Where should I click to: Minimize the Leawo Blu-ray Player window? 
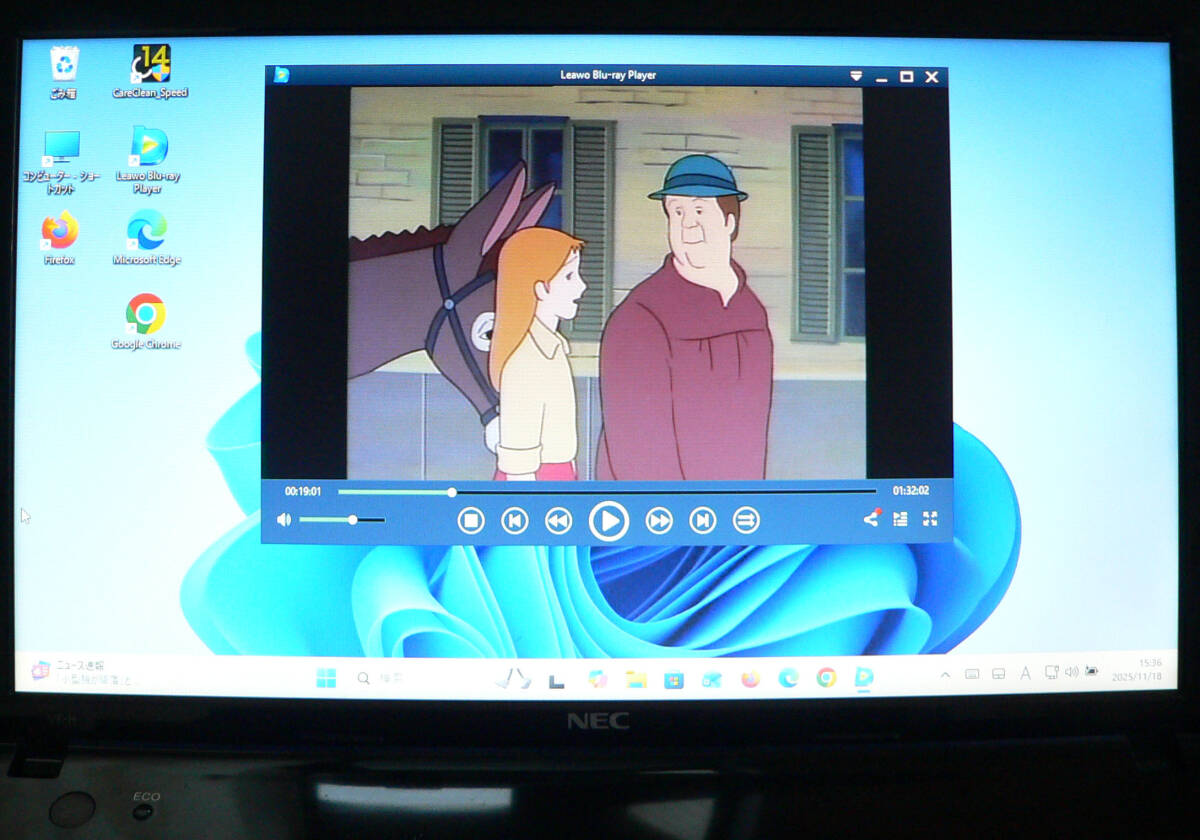coord(881,77)
